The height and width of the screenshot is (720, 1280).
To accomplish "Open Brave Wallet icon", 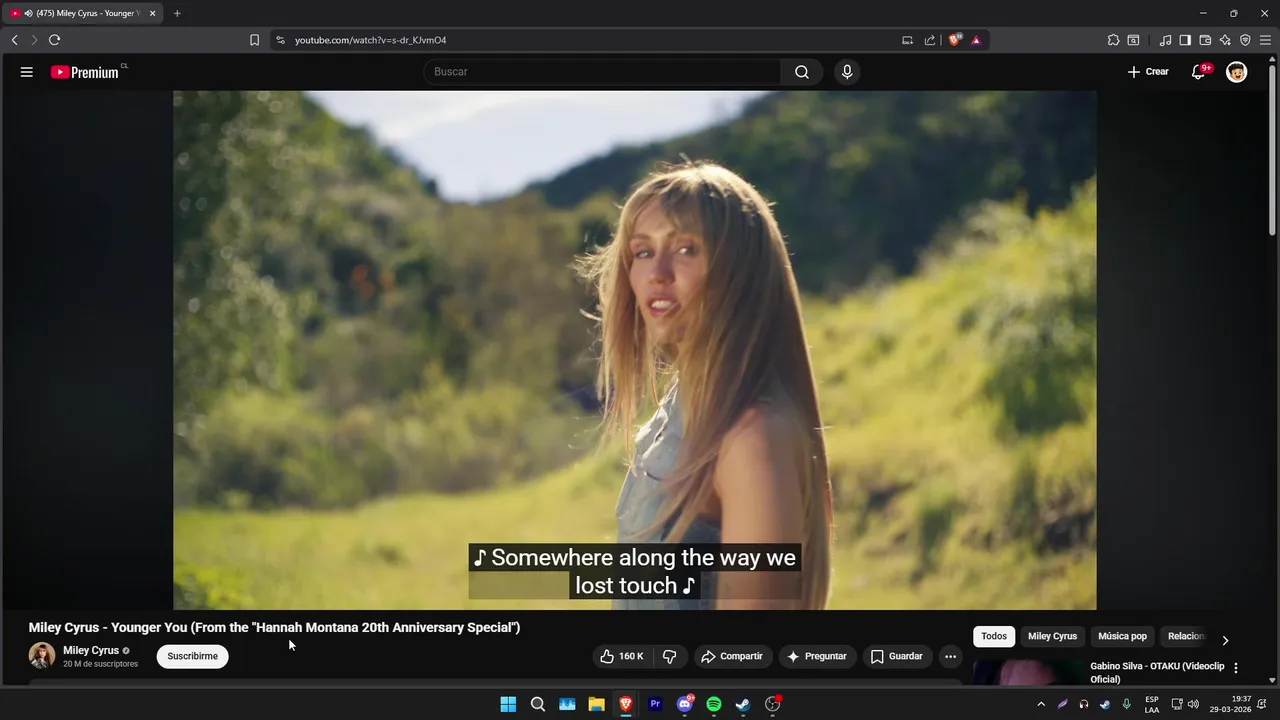I will [1205, 40].
